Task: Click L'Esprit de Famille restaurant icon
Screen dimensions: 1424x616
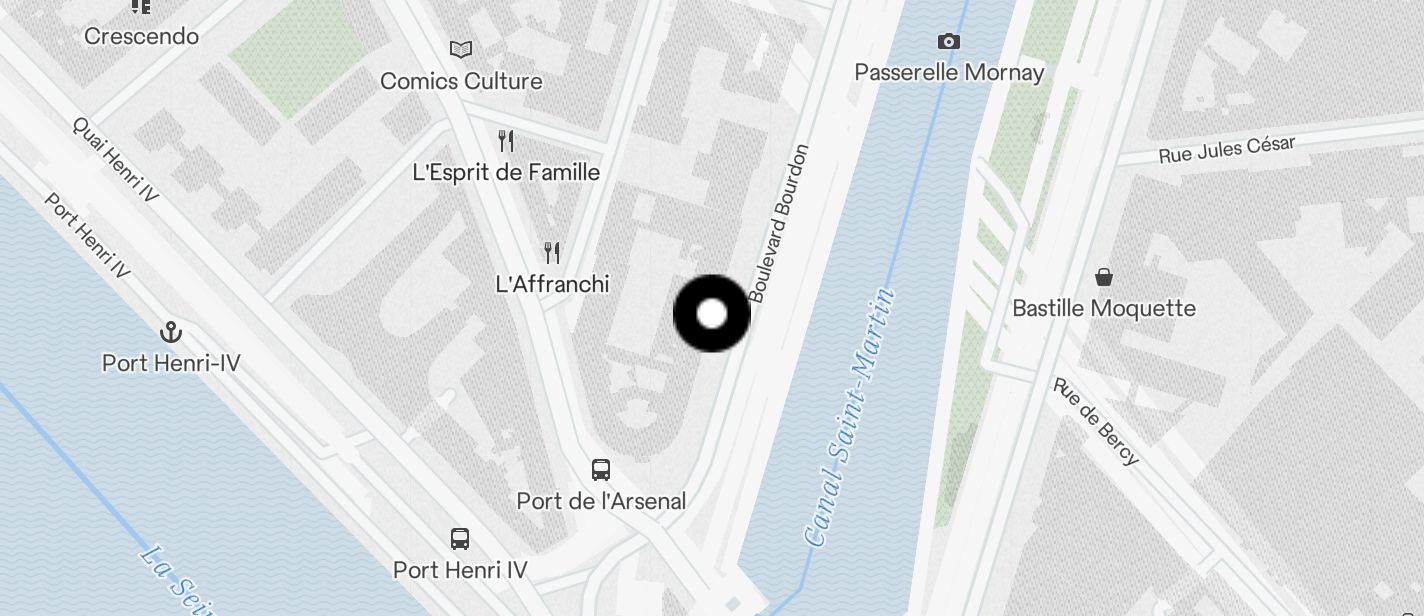Action: [506, 140]
